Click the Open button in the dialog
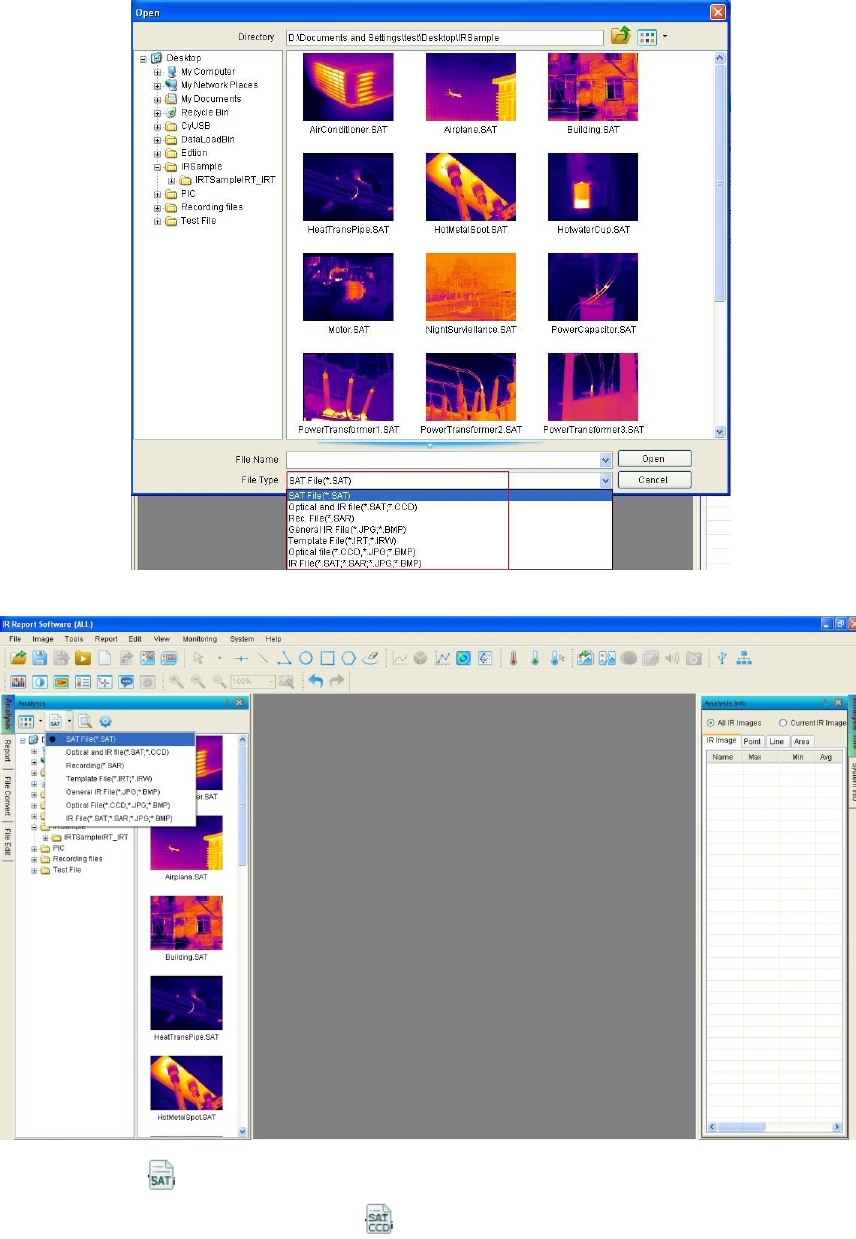Image resolution: width=856 pixels, height=1239 pixels. [x=654, y=459]
